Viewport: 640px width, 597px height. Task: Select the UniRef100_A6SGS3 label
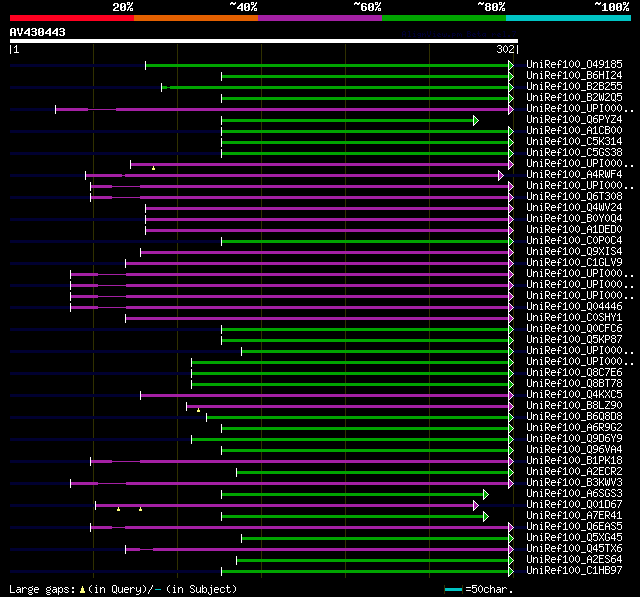point(574,494)
